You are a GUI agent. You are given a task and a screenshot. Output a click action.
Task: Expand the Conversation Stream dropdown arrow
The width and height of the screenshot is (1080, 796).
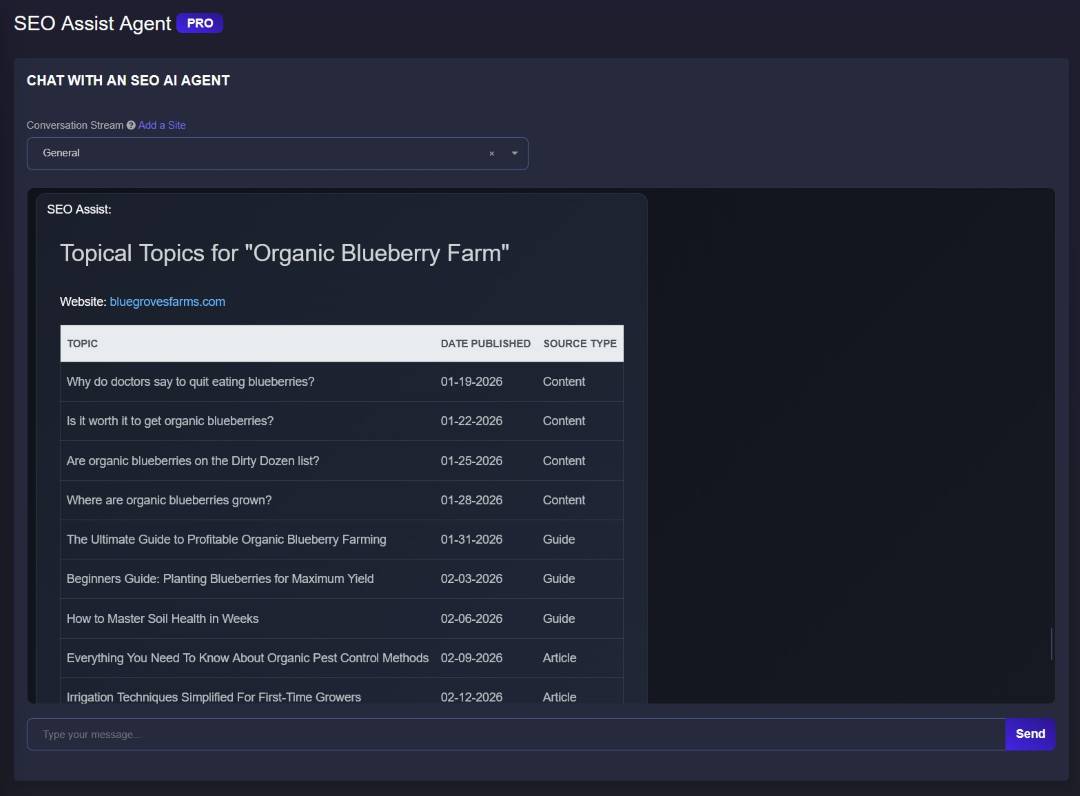(515, 153)
